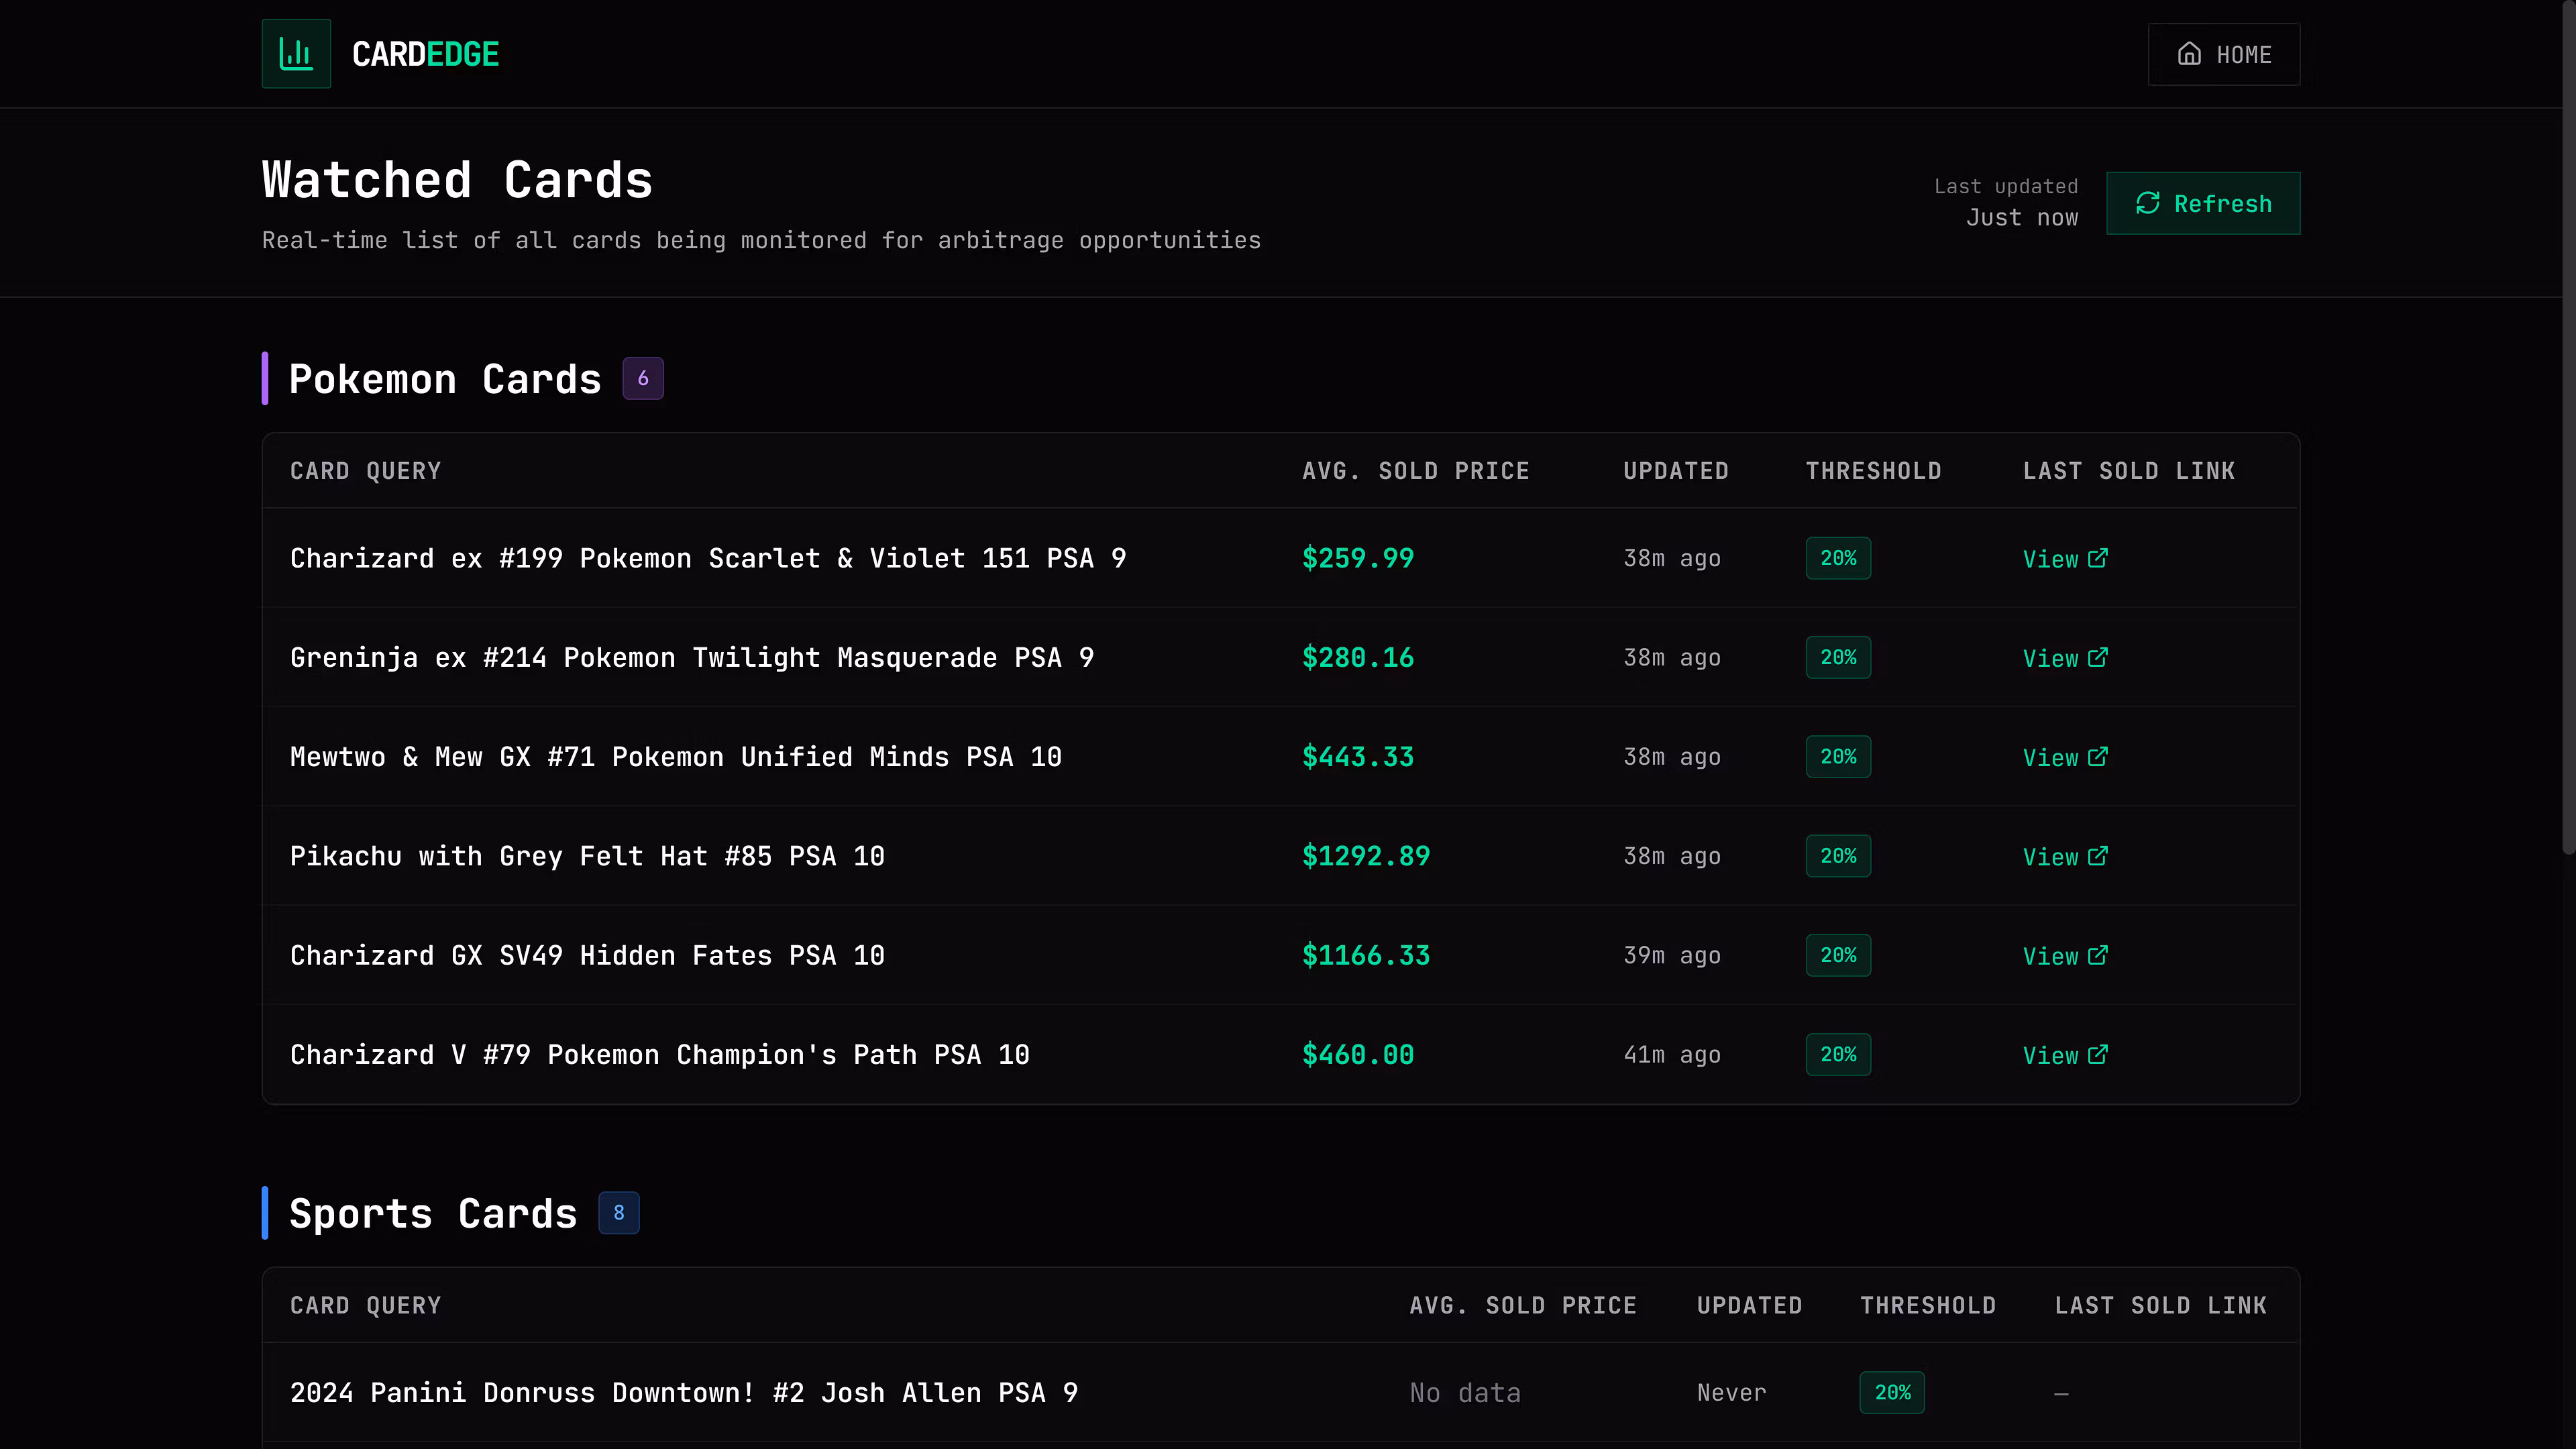Select the price $259.99
2576x1449 pixels.
click(x=1358, y=558)
